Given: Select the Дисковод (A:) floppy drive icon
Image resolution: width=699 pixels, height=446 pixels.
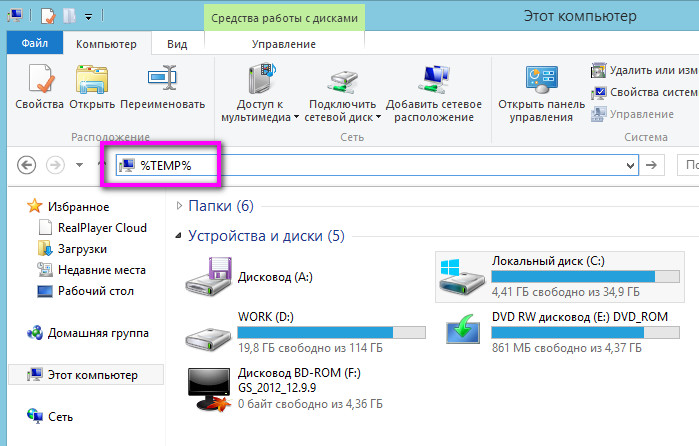Looking at the screenshot, I should tap(209, 277).
